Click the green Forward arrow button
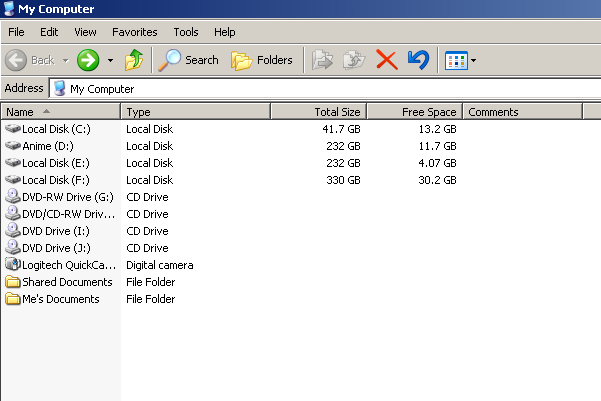 click(x=88, y=60)
